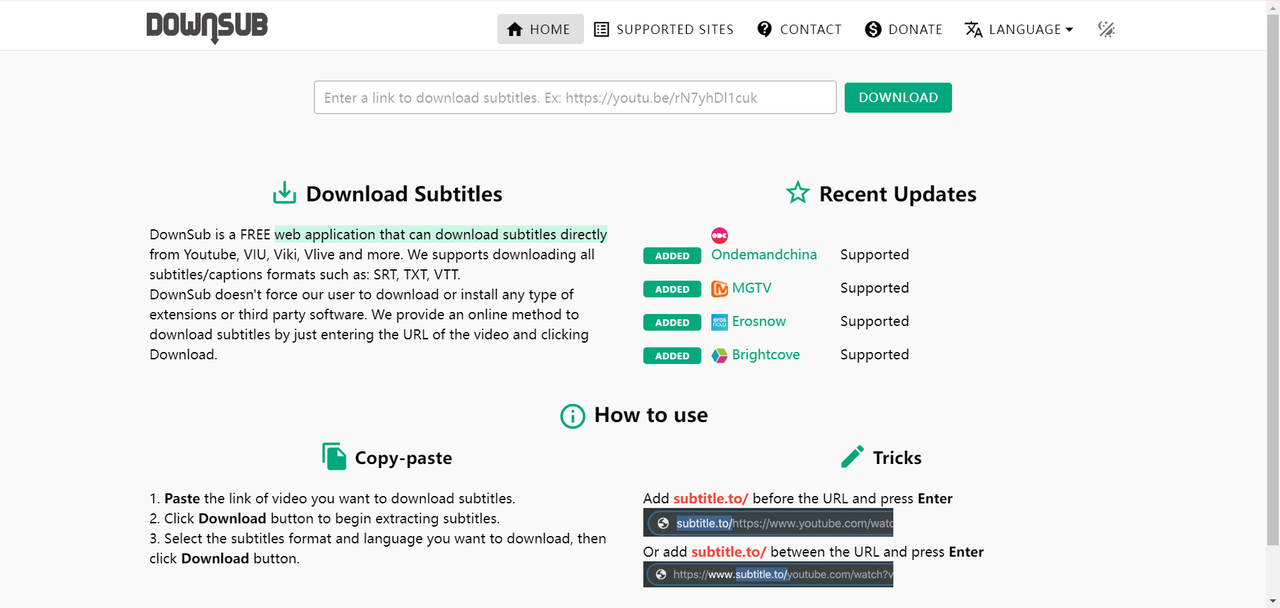Click the Tricks pencil icon

(852, 457)
